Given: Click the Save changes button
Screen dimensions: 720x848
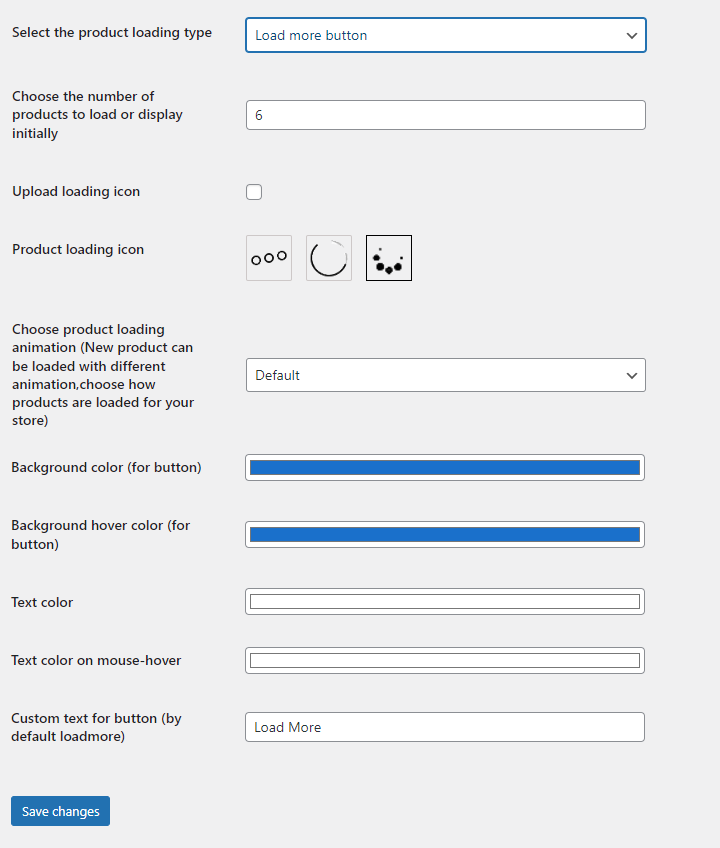Looking at the screenshot, I should pos(60,811).
